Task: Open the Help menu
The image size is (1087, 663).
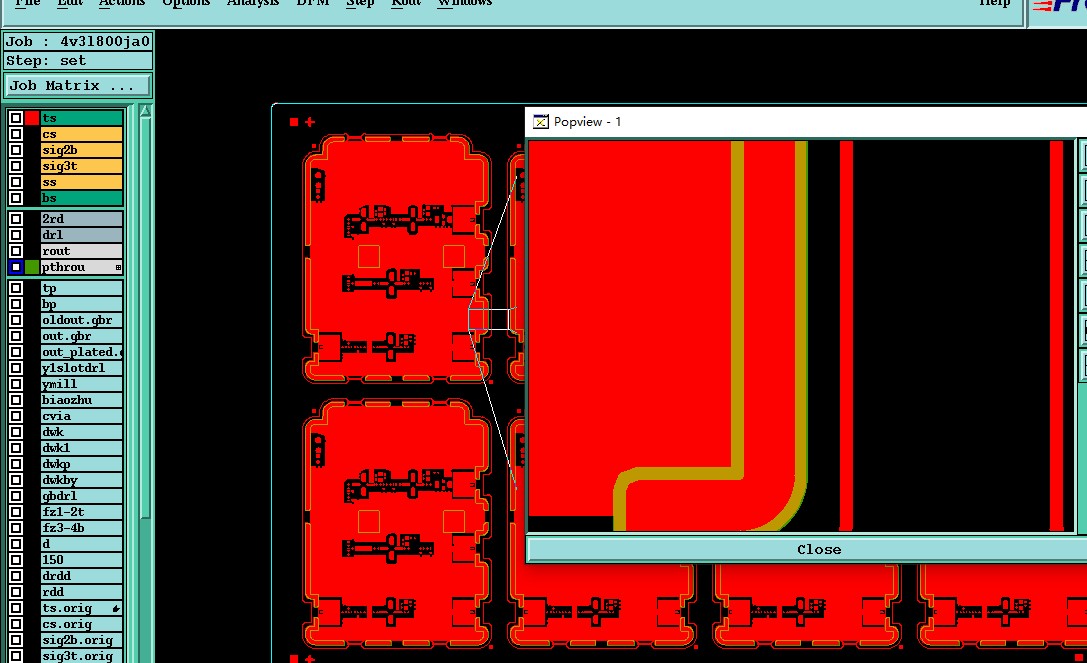Action: [995, 2]
